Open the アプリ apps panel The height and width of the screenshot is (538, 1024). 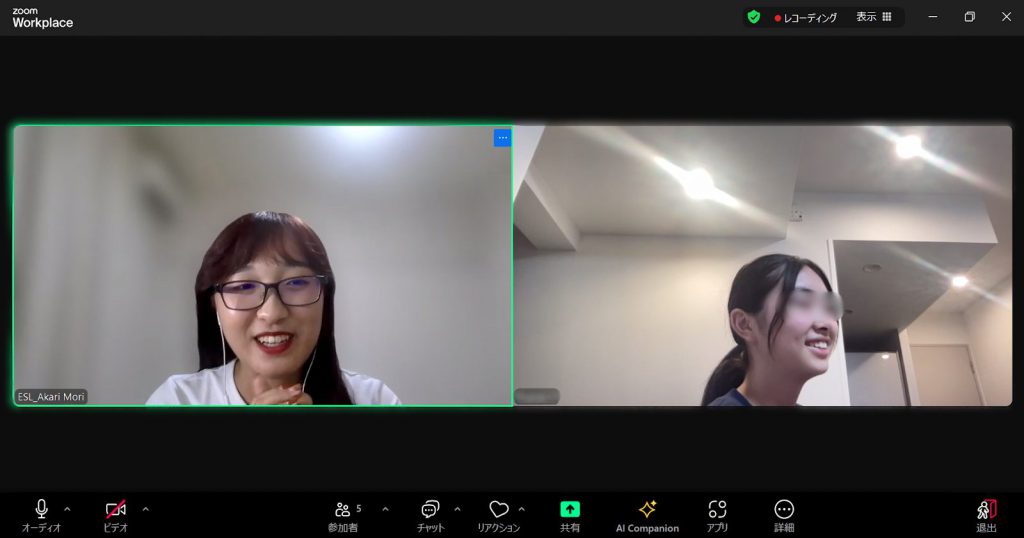[x=717, y=510]
